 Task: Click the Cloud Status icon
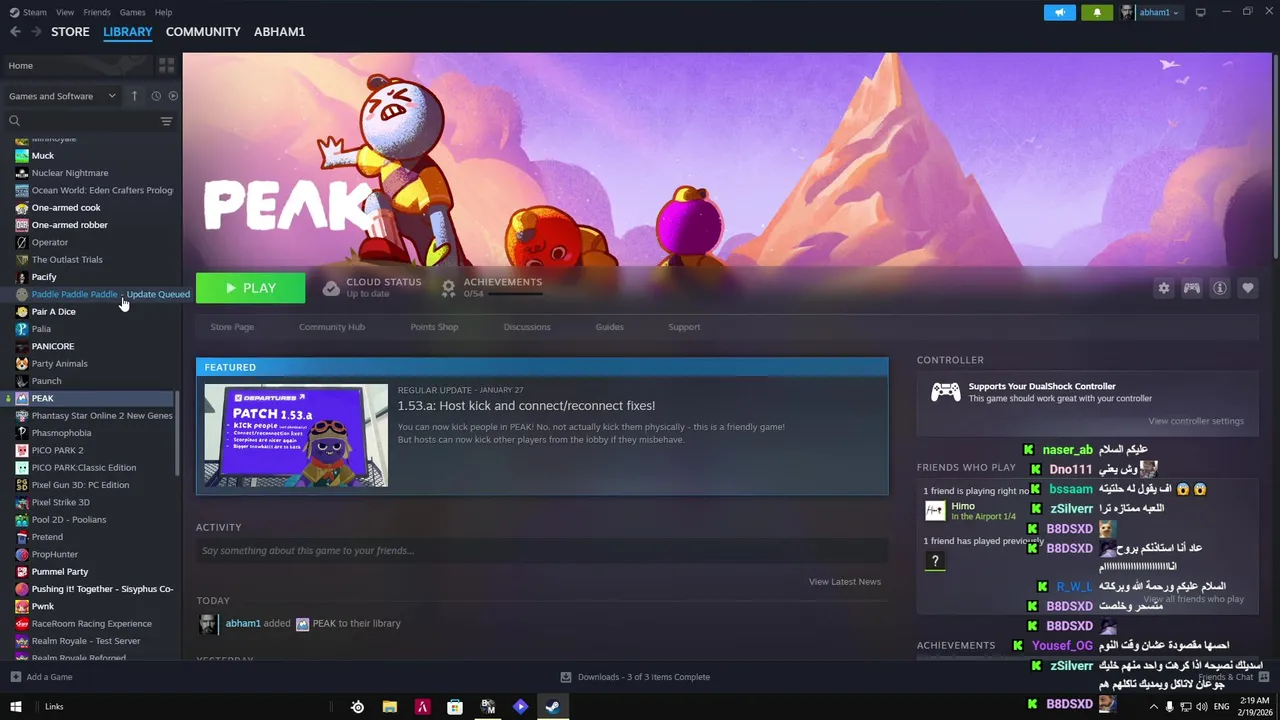click(331, 288)
